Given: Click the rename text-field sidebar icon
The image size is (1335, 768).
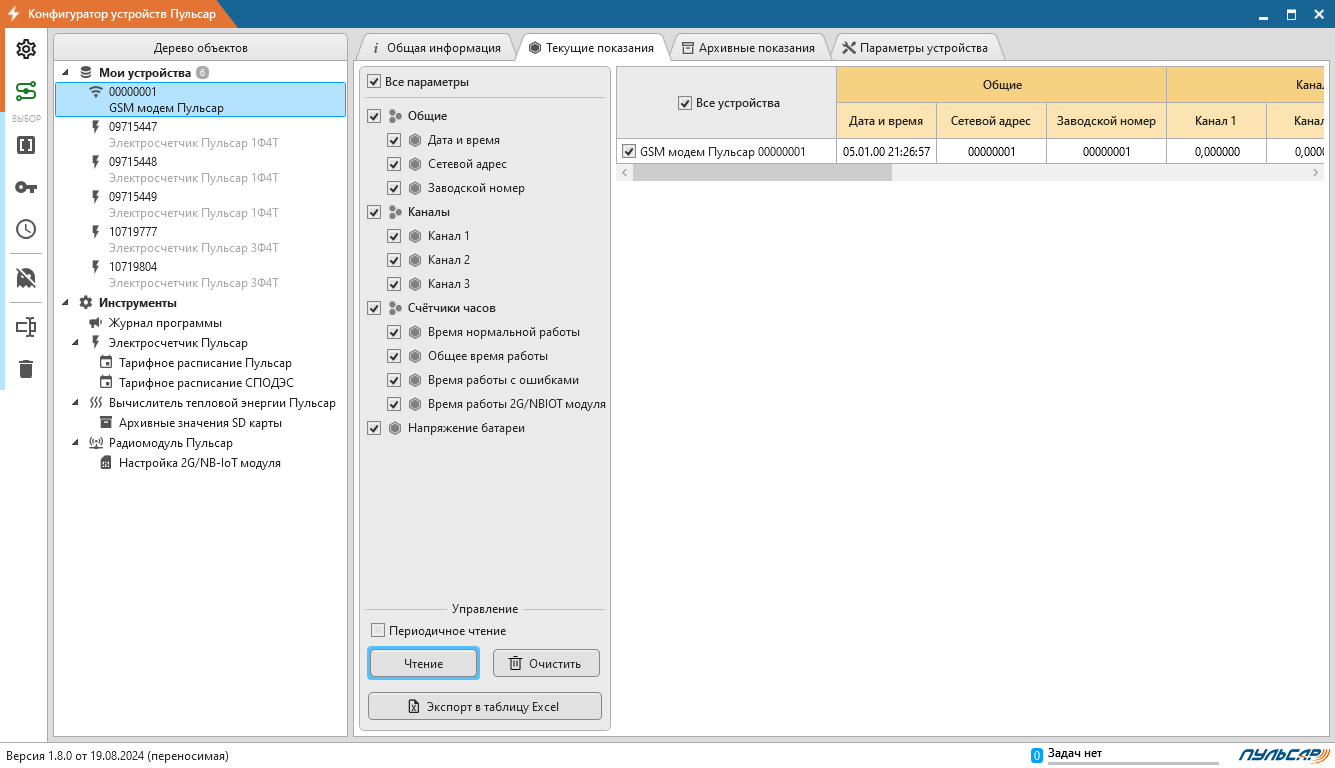Looking at the screenshot, I should tap(26, 327).
